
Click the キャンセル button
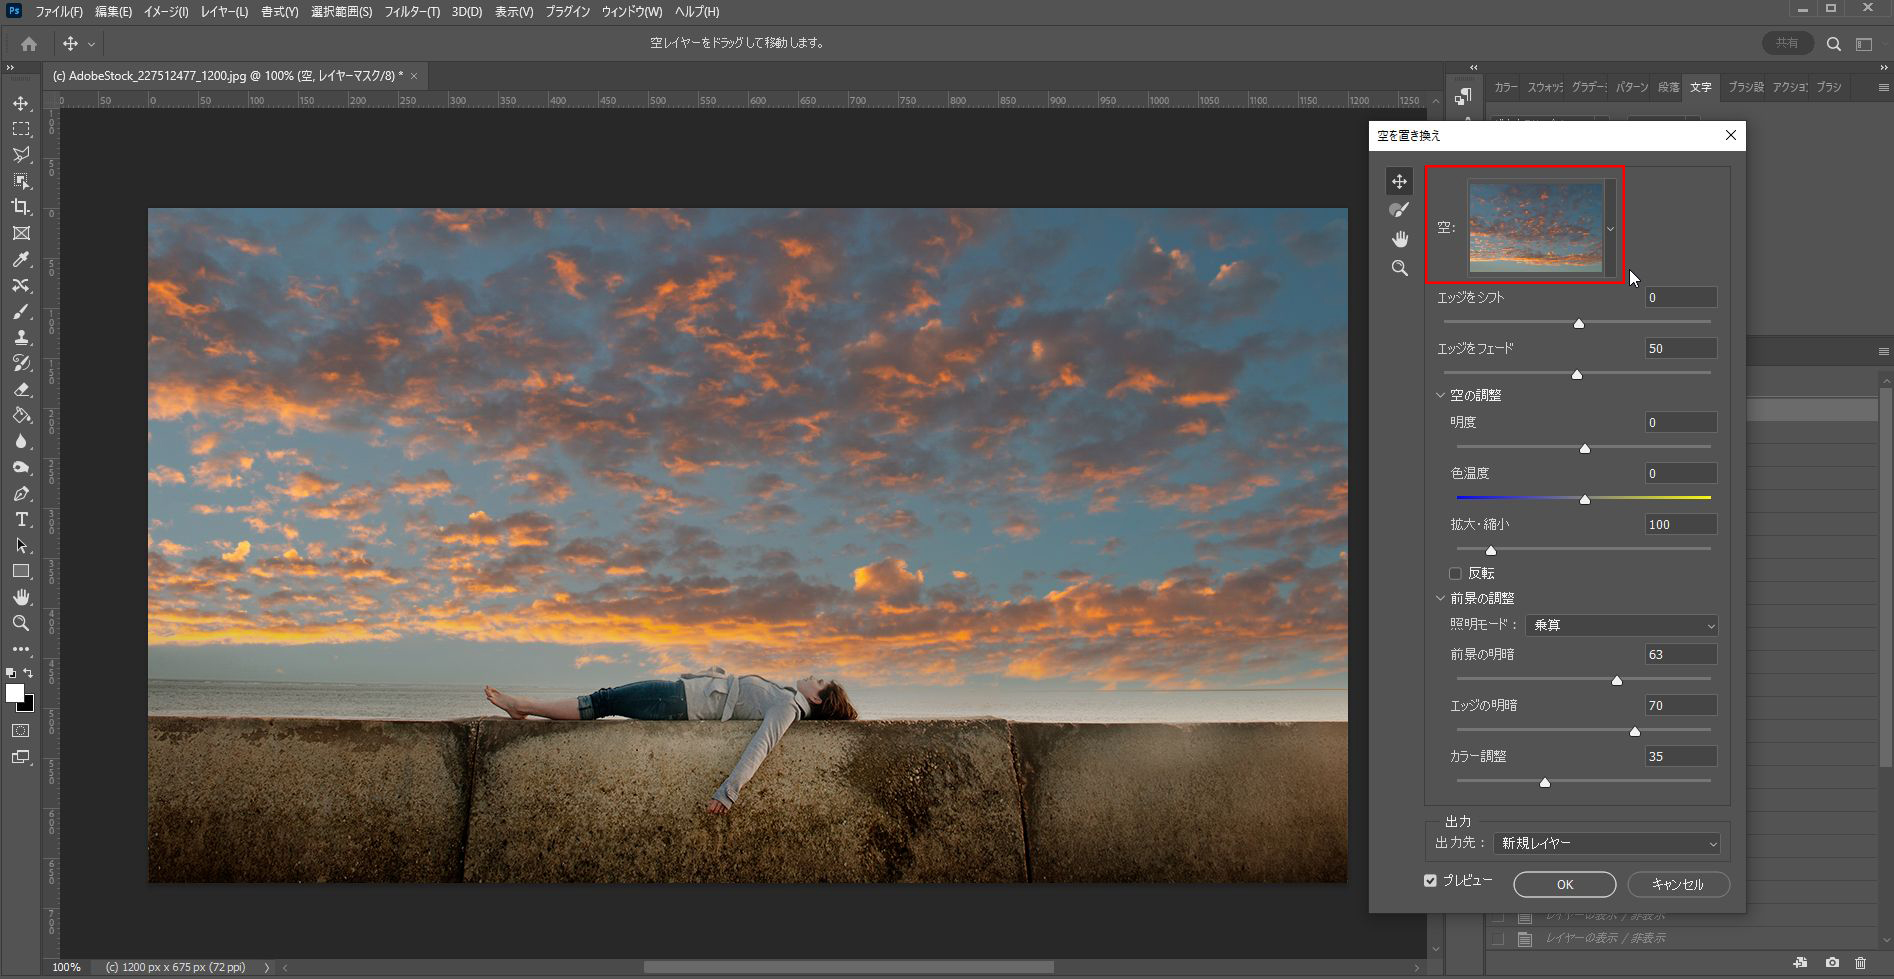pos(1678,885)
